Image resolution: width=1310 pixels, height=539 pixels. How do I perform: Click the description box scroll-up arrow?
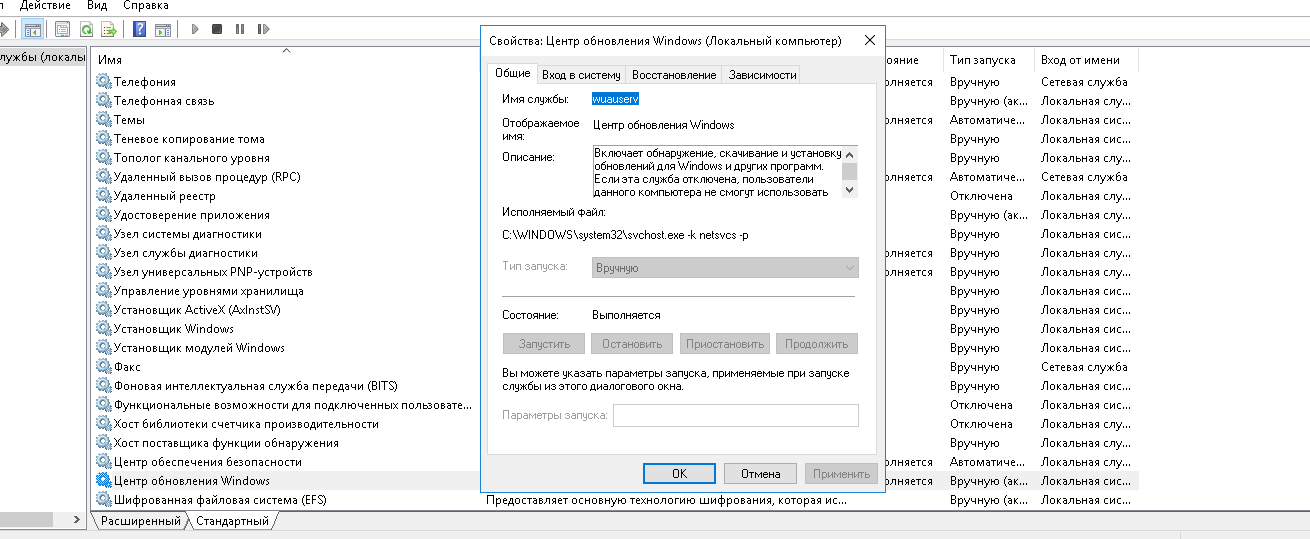tap(850, 154)
